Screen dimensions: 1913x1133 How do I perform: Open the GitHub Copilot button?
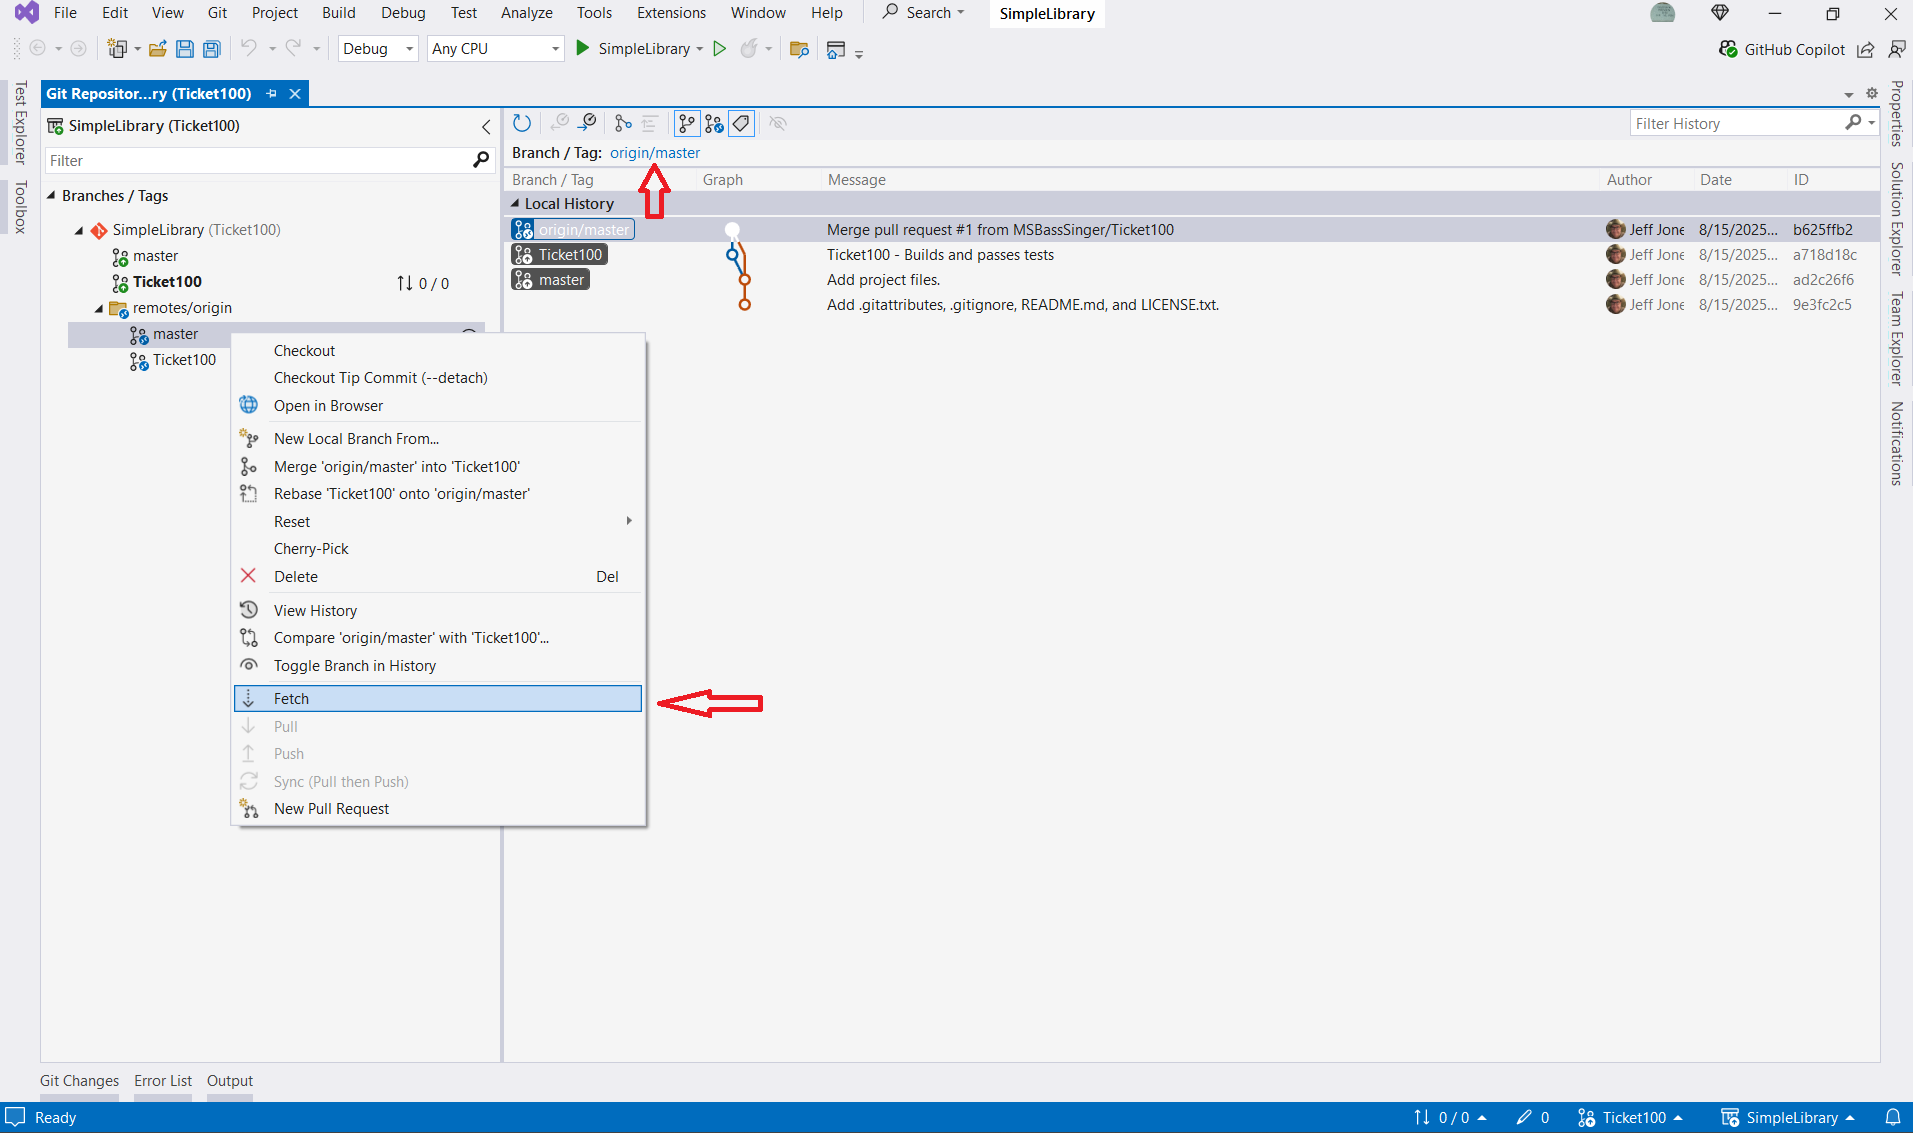[1782, 49]
